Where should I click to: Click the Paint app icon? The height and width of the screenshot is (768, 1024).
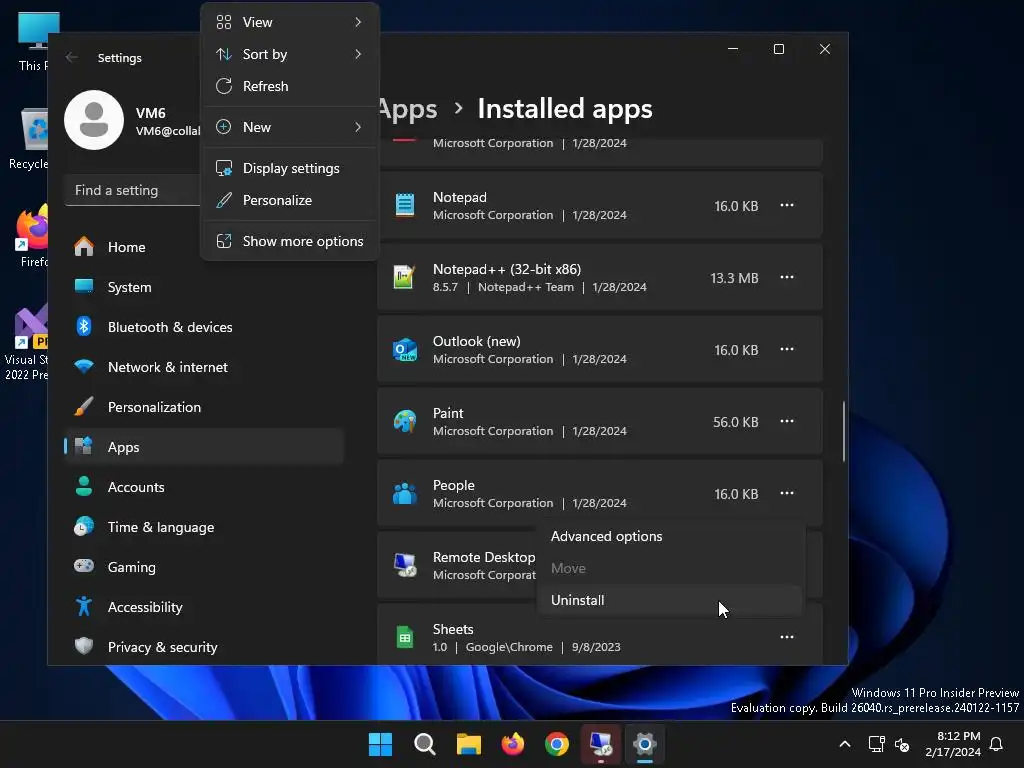(405, 421)
